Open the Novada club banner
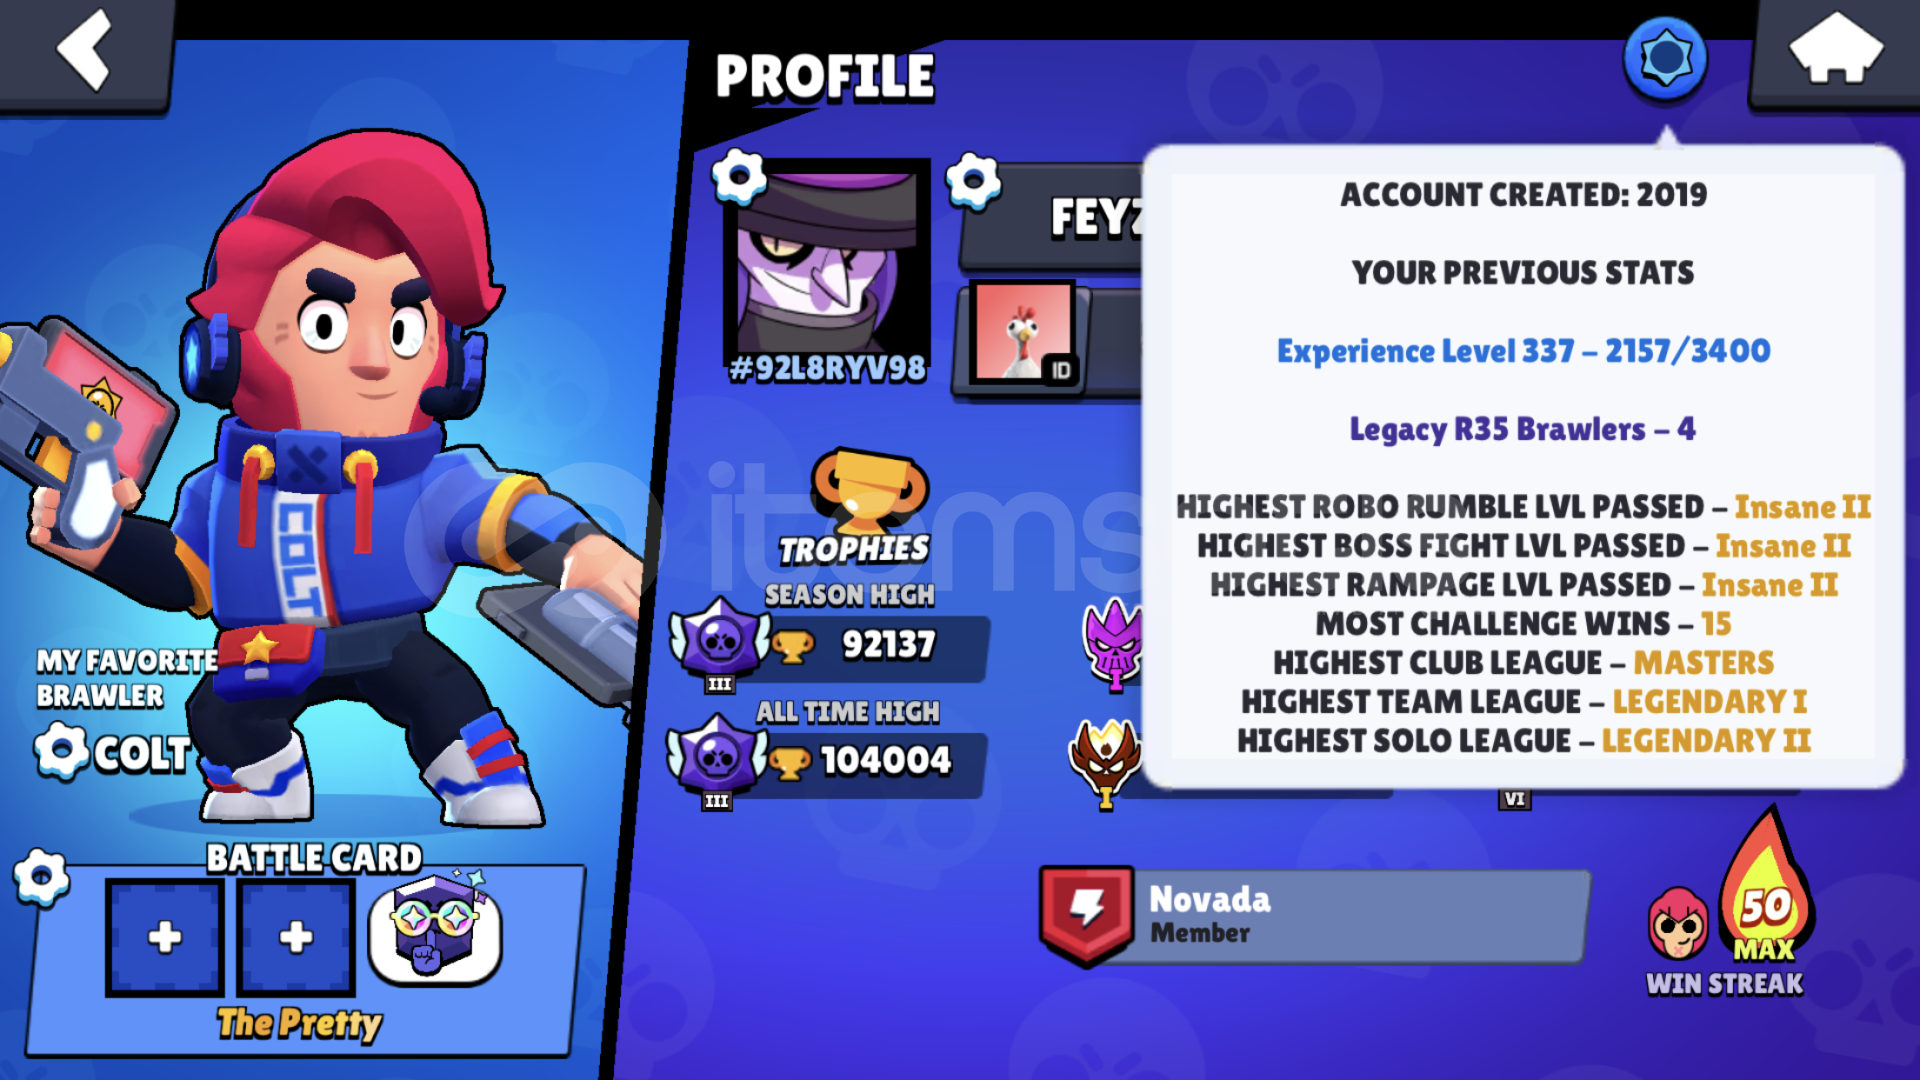This screenshot has height=1080, width=1920. [x=1313, y=917]
